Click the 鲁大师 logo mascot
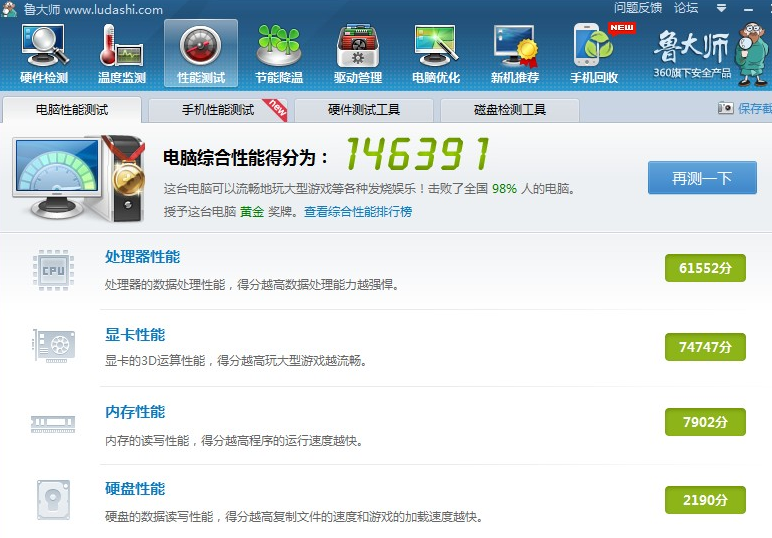This screenshot has height=538, width=772. (751, 54)
